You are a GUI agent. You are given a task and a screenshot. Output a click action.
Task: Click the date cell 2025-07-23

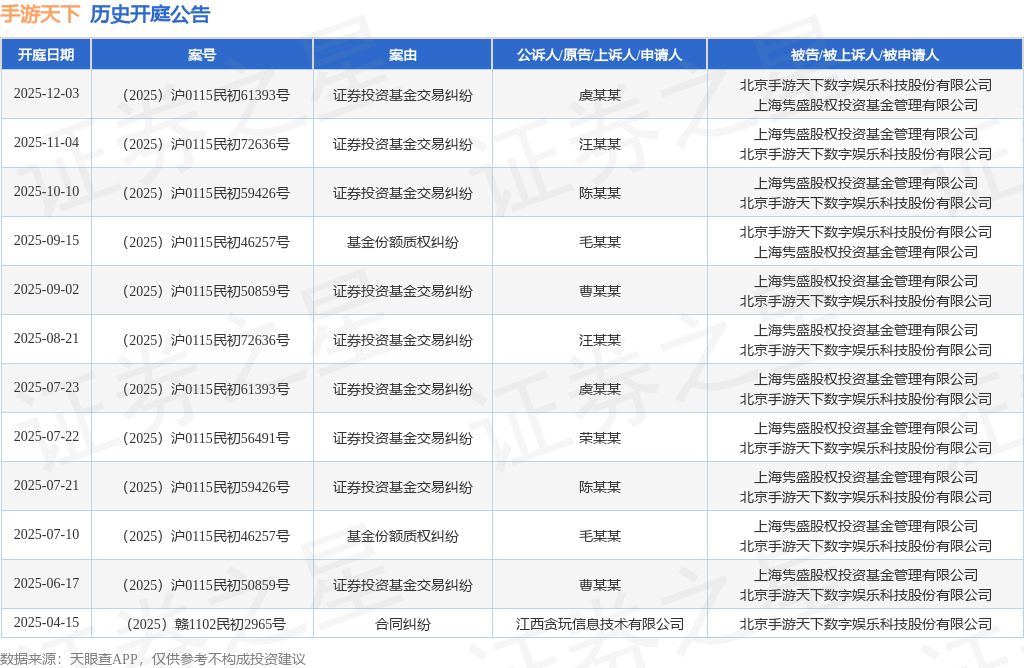pos(46,387)
